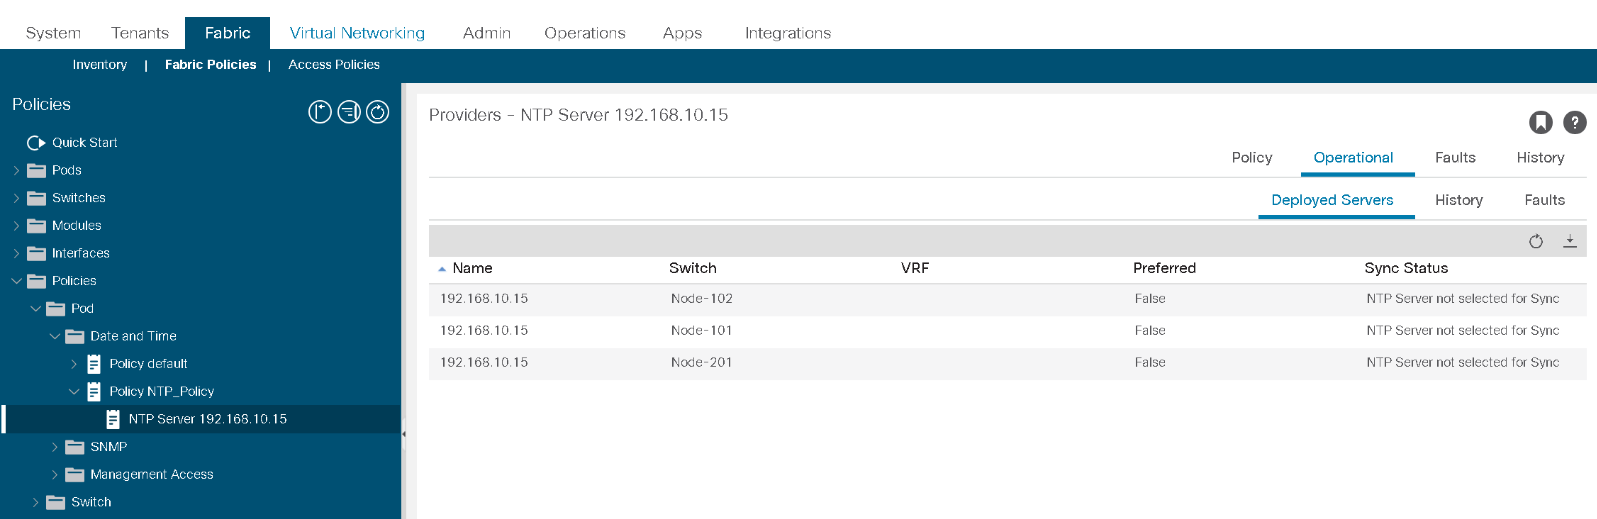Expand Policy default node

(73, 364)
